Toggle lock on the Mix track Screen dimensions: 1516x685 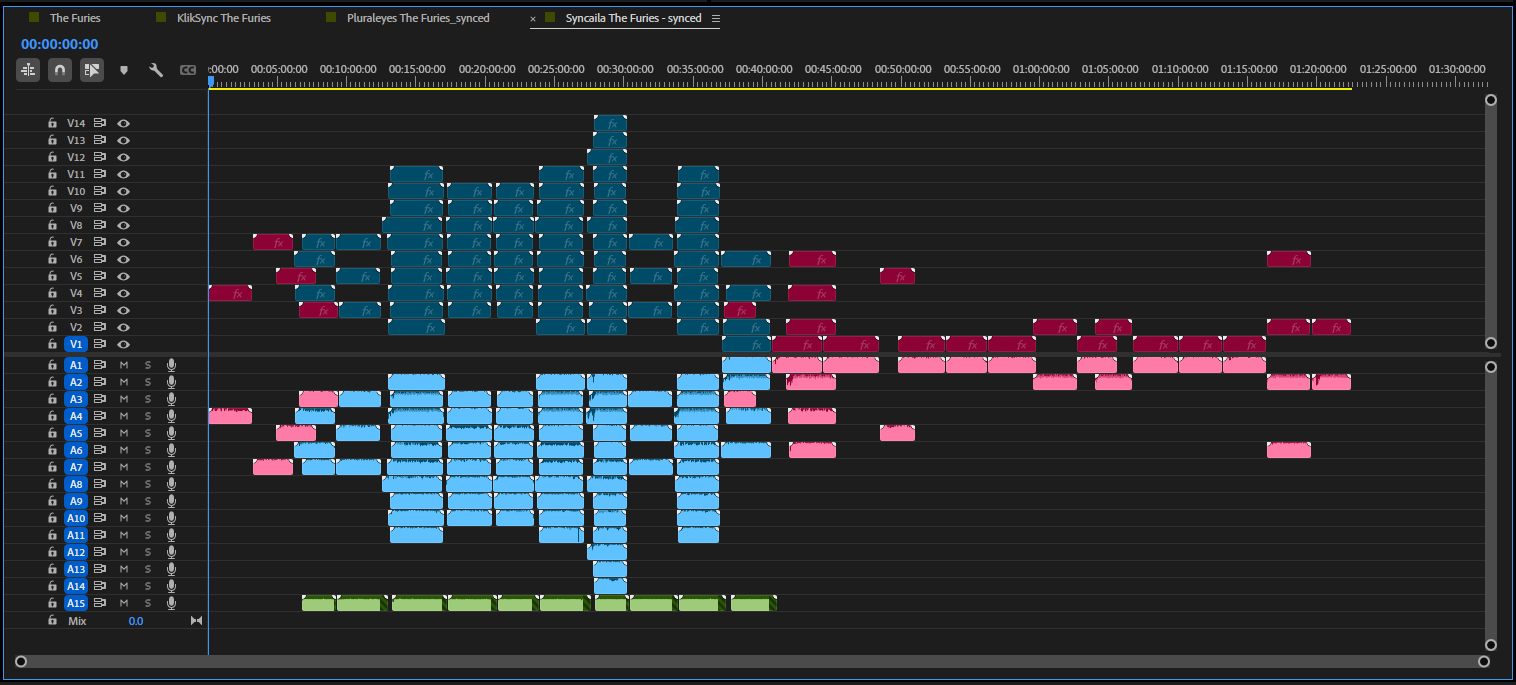[52, 621]
